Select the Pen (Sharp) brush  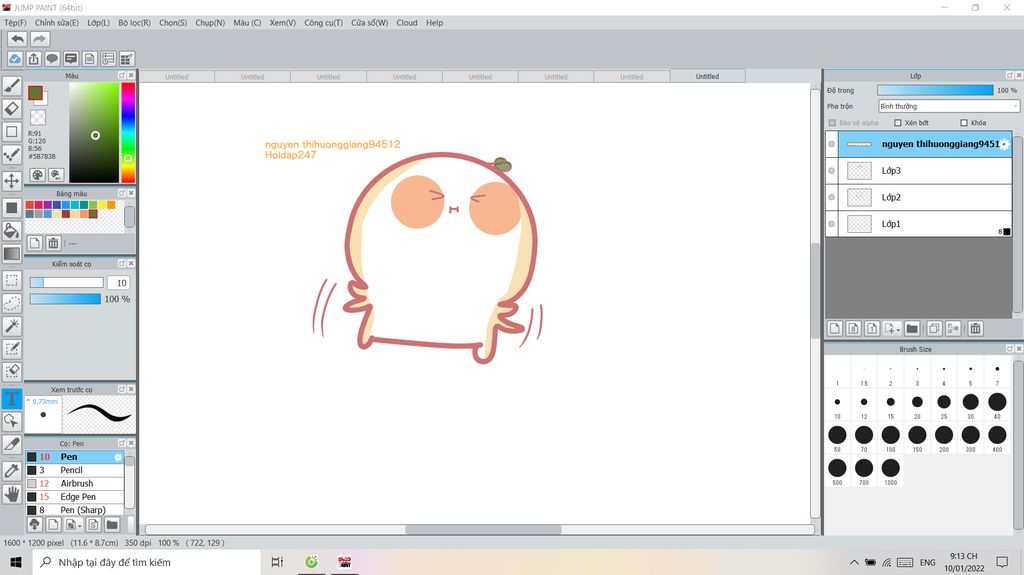click(75, 510)
